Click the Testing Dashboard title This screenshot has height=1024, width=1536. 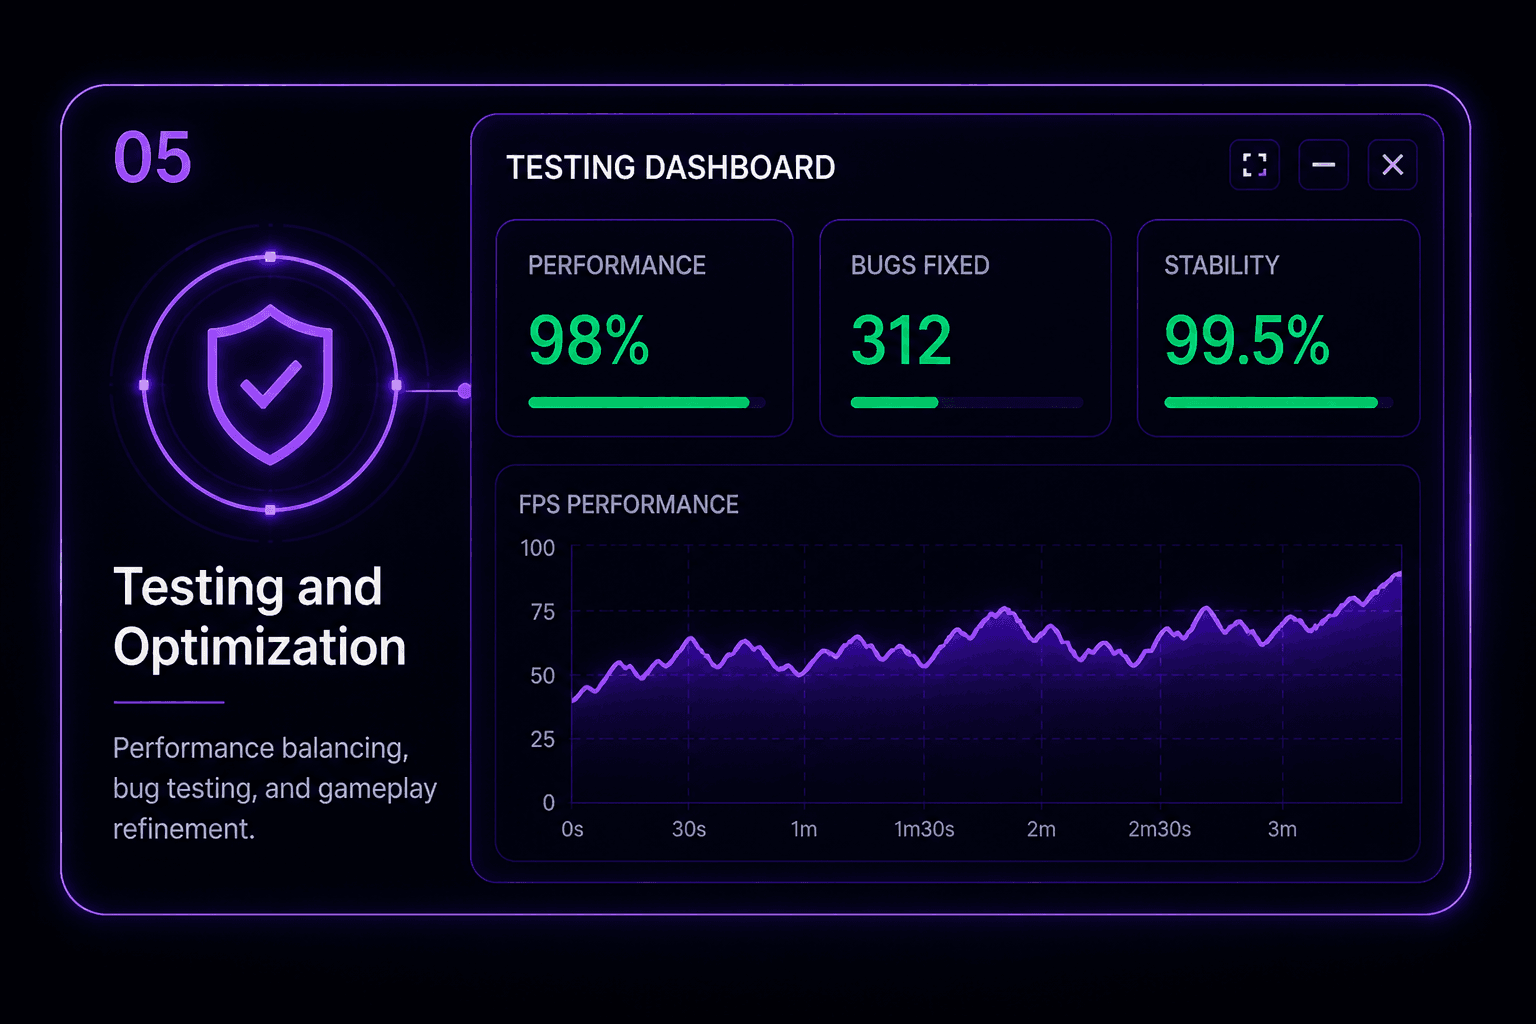coord(670,167)
